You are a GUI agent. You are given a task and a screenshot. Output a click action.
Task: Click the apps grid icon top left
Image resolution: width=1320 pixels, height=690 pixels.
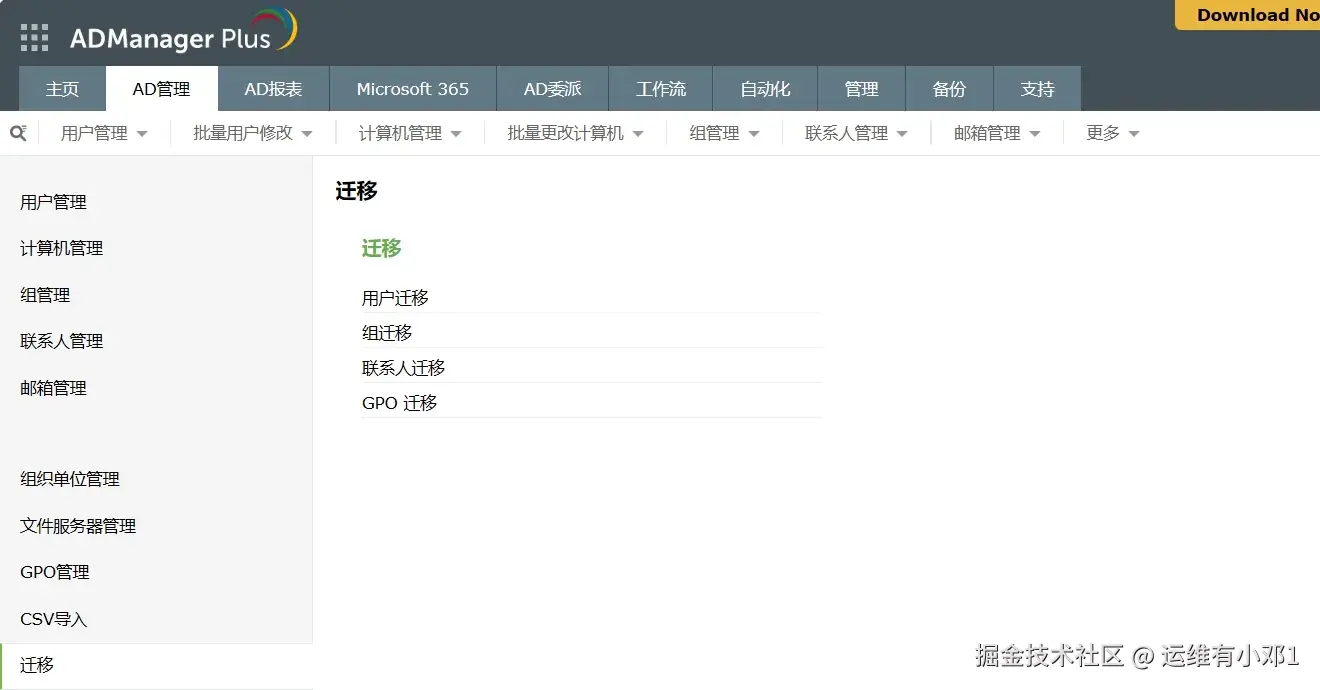(33, 36)
